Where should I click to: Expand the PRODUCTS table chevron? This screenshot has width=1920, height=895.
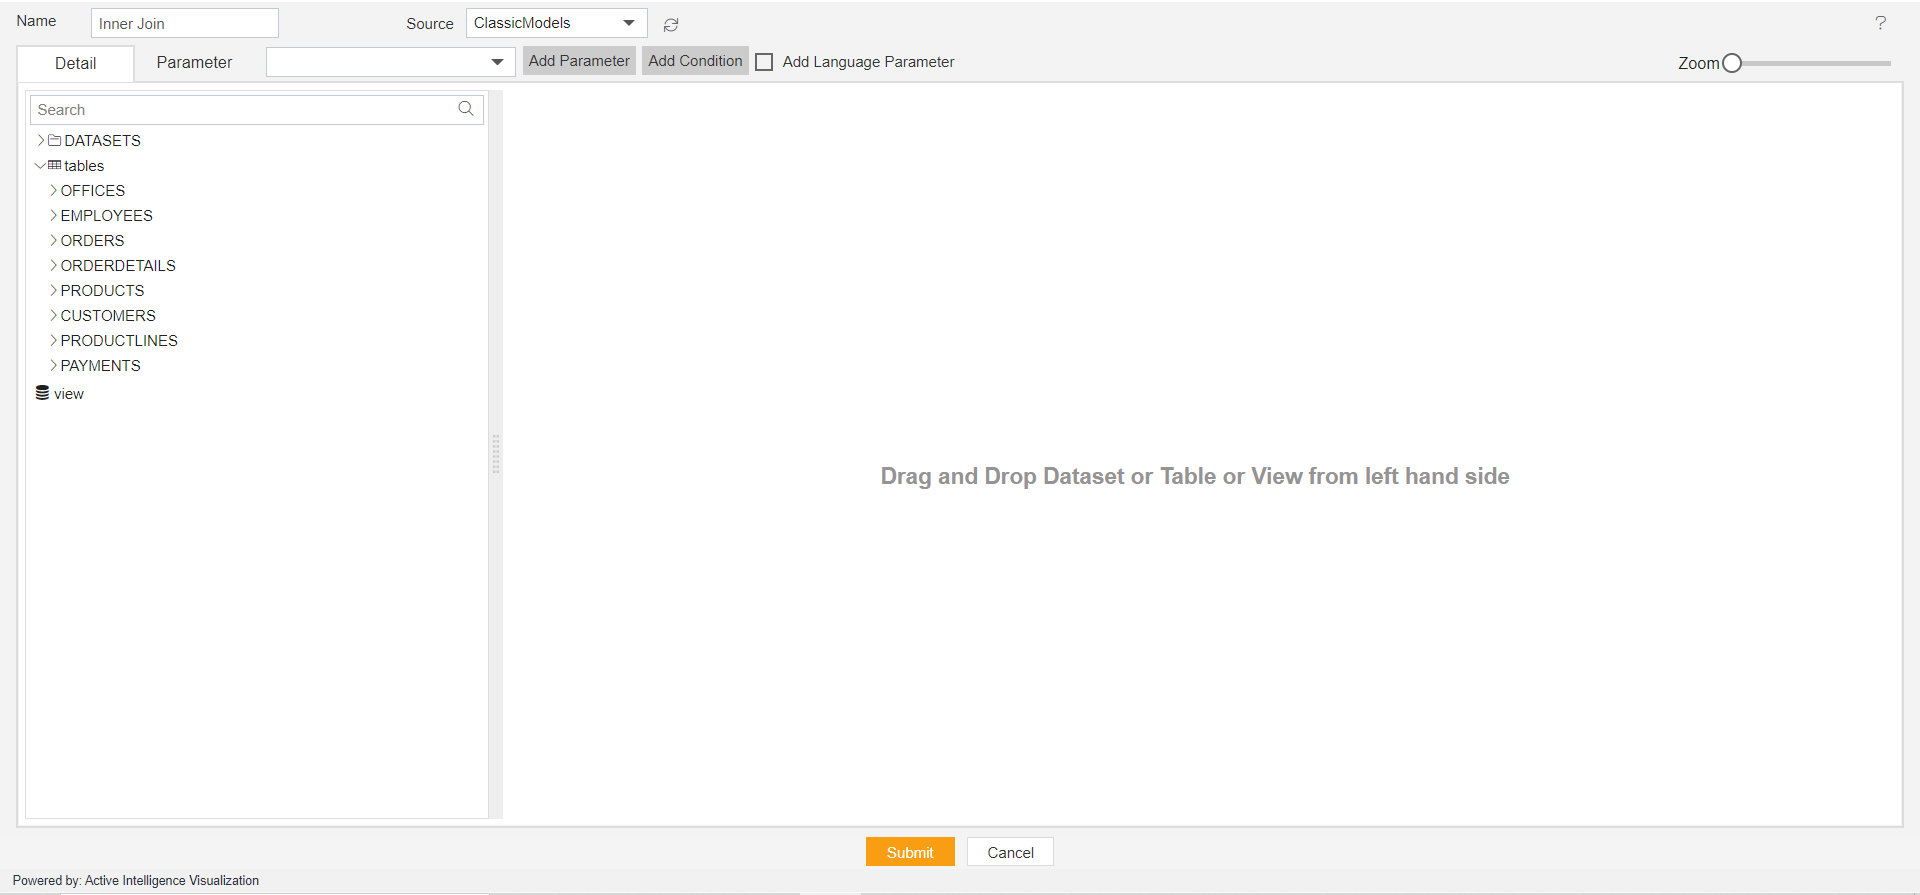pos(54,290)
